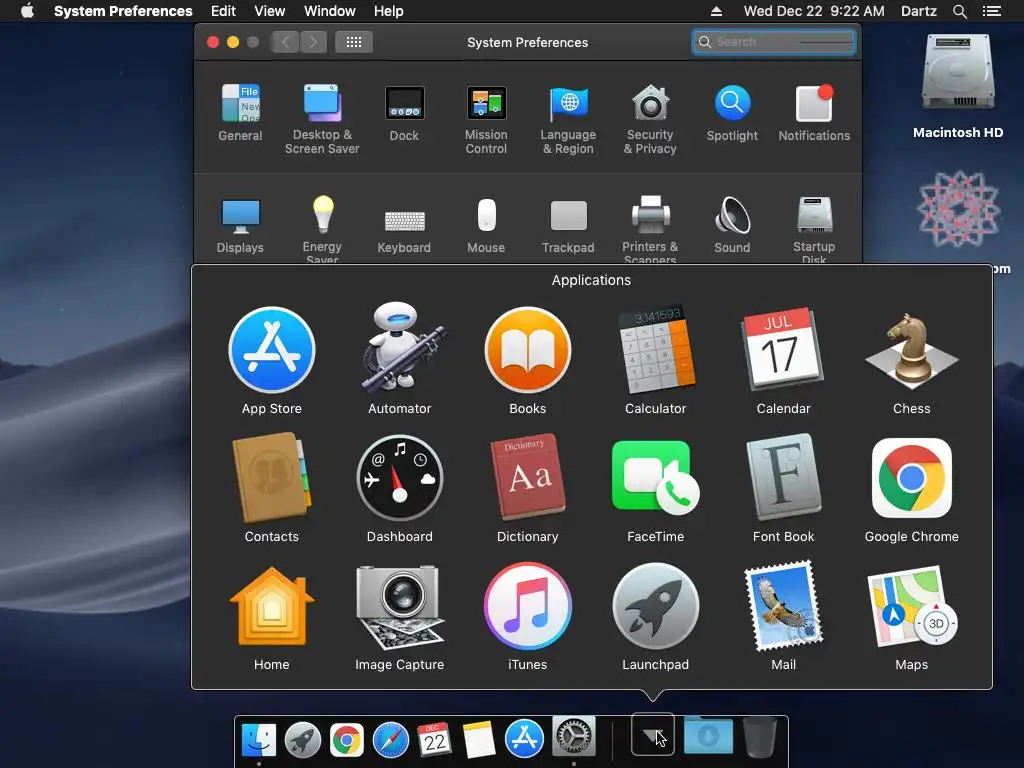Open Calculator in Applications stack
This screenshot has height=768, width=1024.
click(x=656, y=349)
